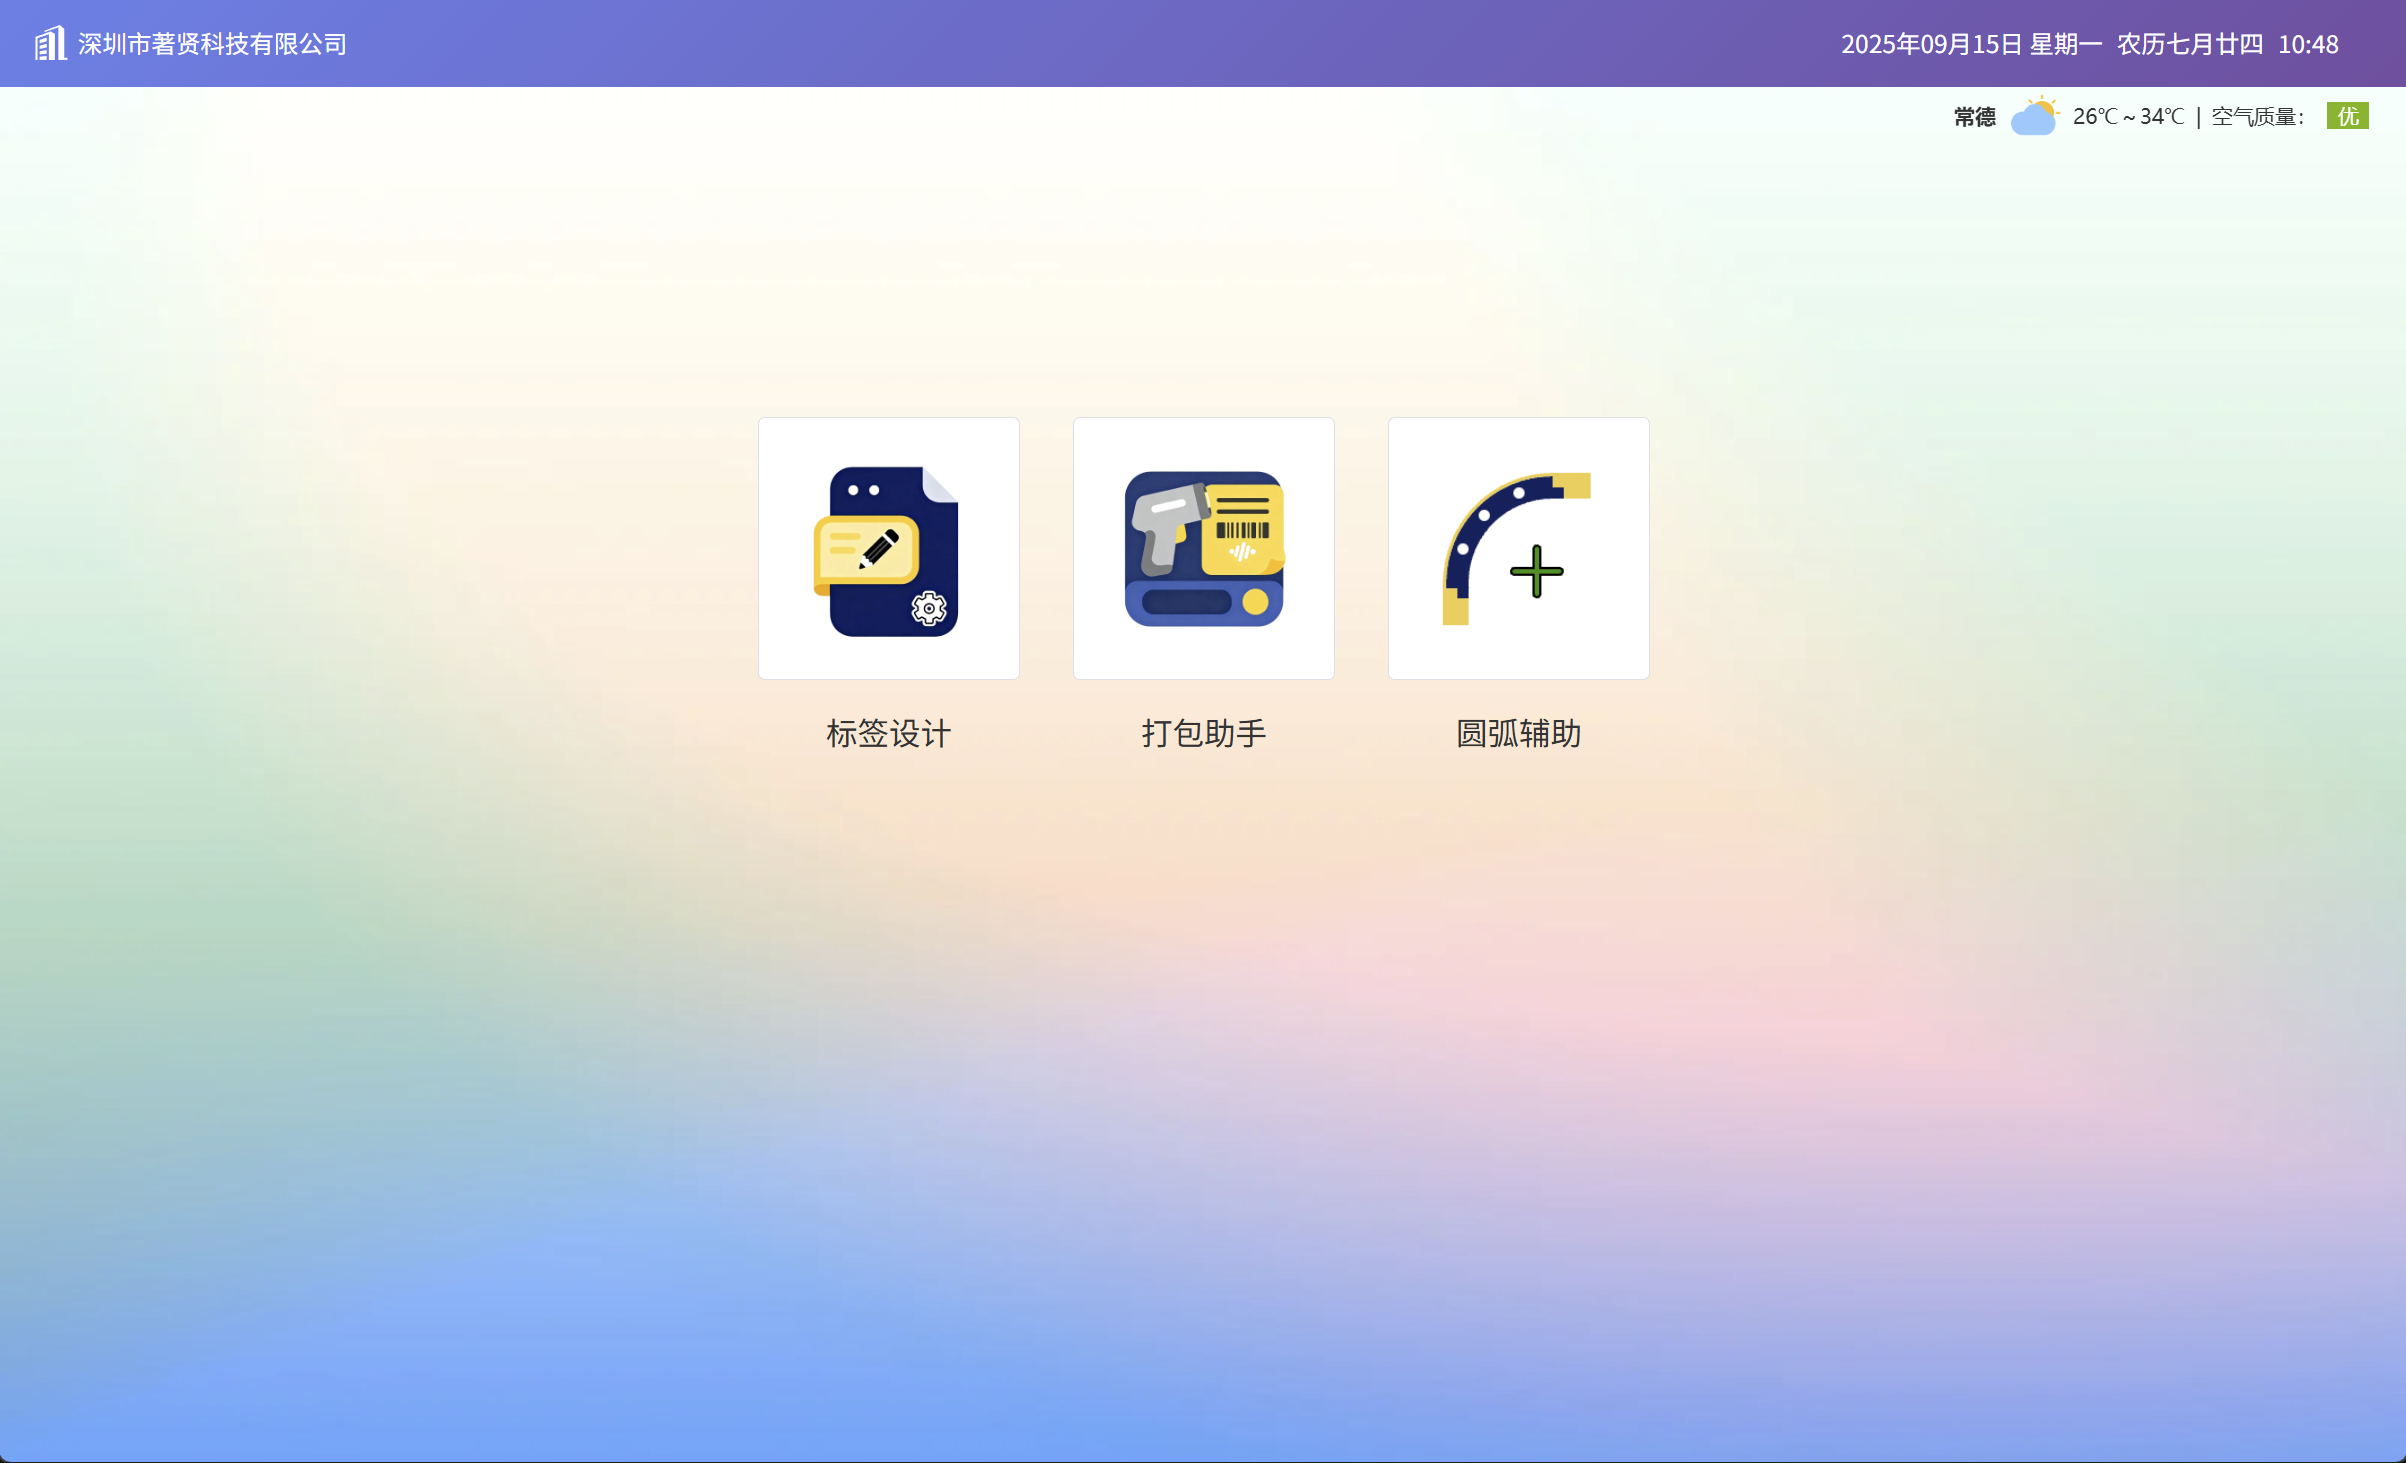Click the 打包助手 text label
Image resolution: width=2406 pixels, height=1463 pixels.
tap(1203, 733)
